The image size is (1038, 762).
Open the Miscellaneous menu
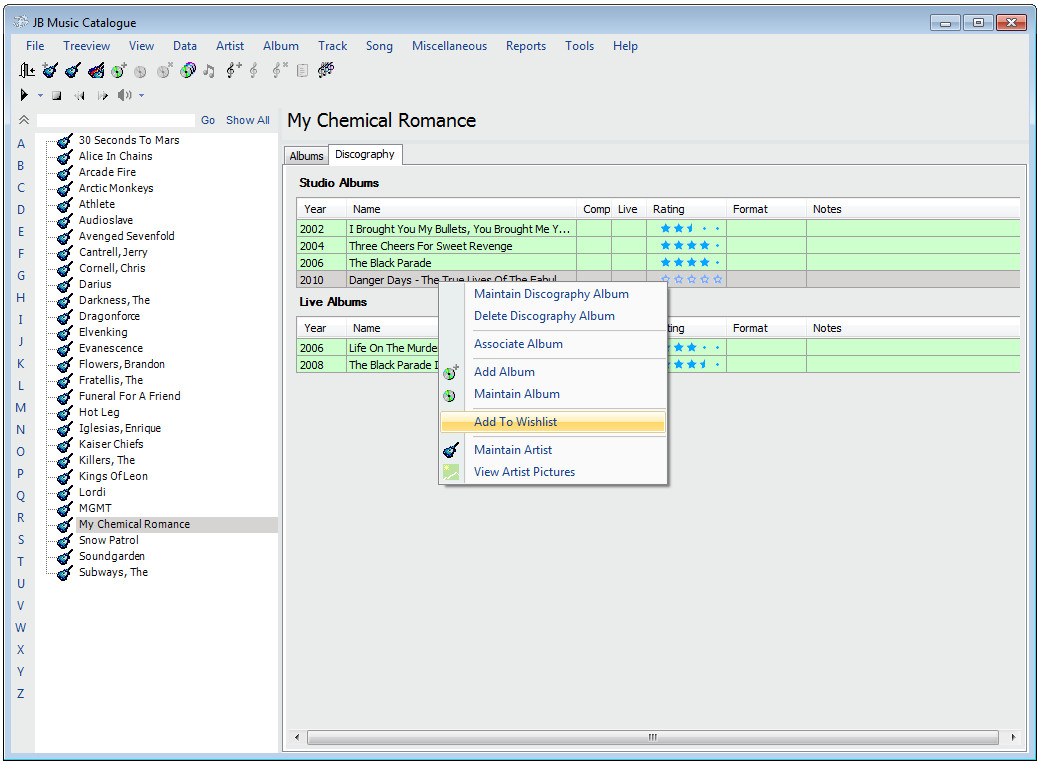tap(449, 46)
